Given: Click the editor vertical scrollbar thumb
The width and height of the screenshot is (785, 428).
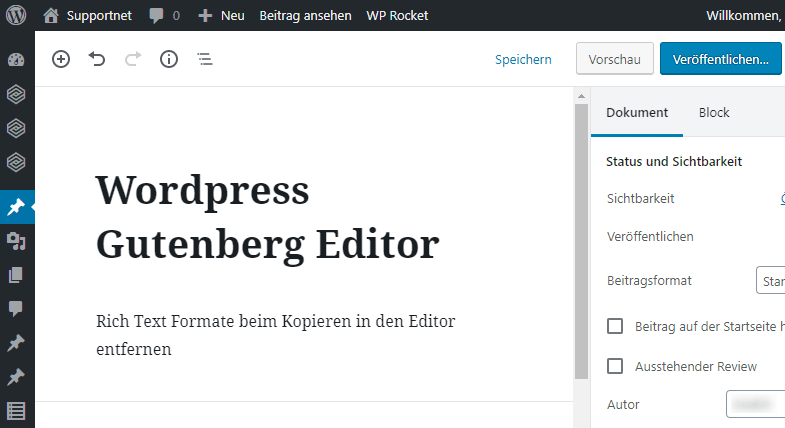Looking at the screenshot, I should point(581,241).
